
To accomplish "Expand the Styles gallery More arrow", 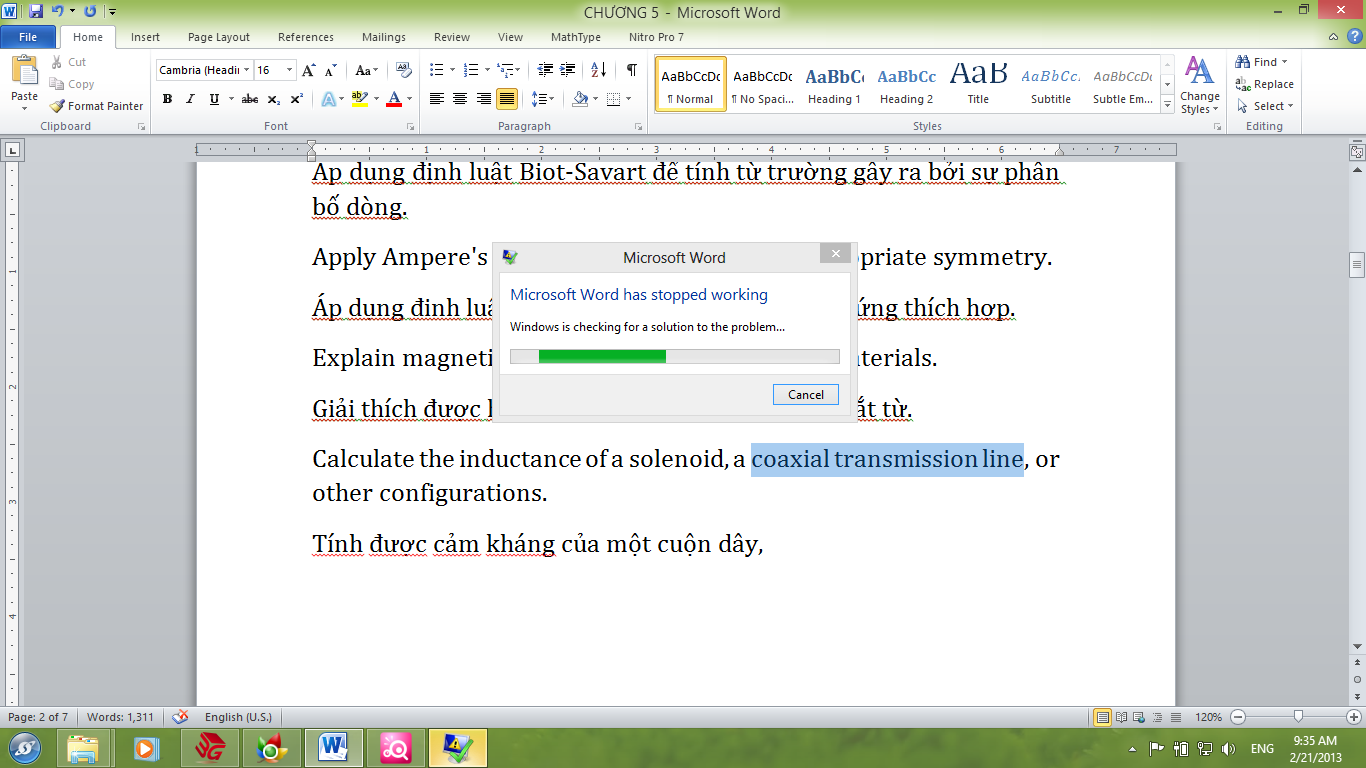I will click(x=1167, y=106).
